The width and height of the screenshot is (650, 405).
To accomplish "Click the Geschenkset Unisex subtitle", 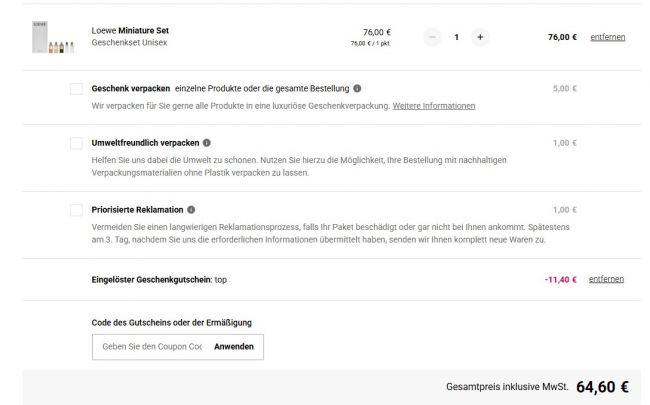I will click(x=129, y=43).
